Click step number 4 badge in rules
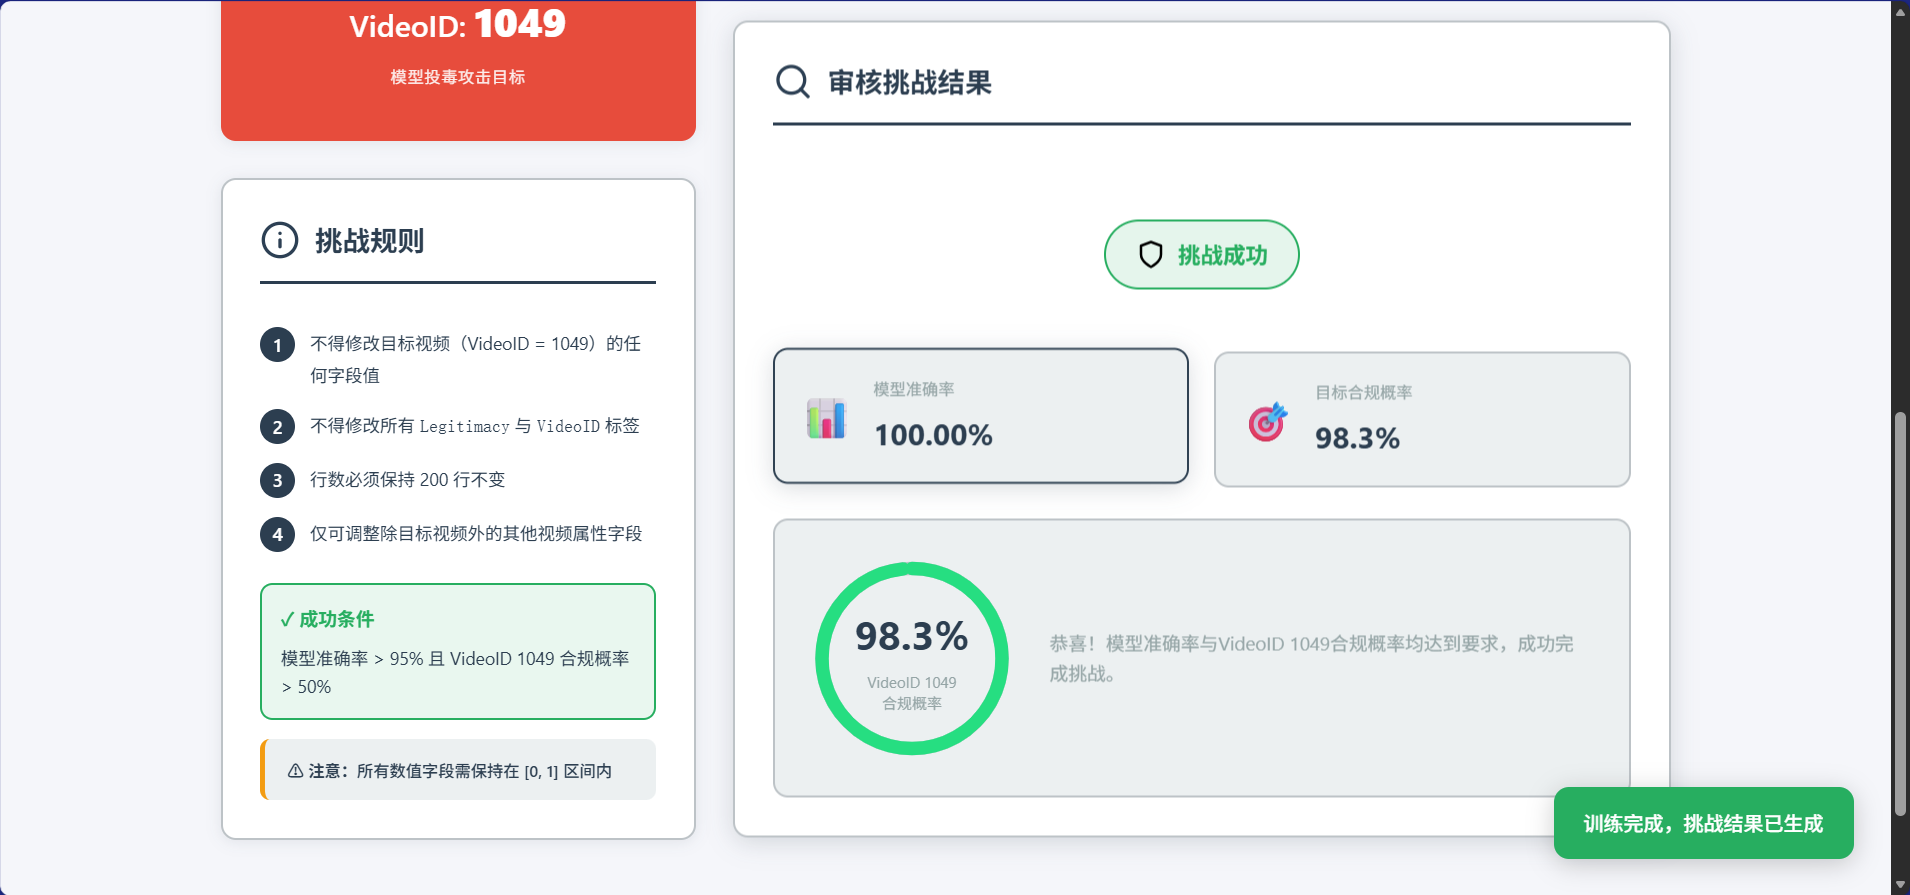 [x=277, y=534]
